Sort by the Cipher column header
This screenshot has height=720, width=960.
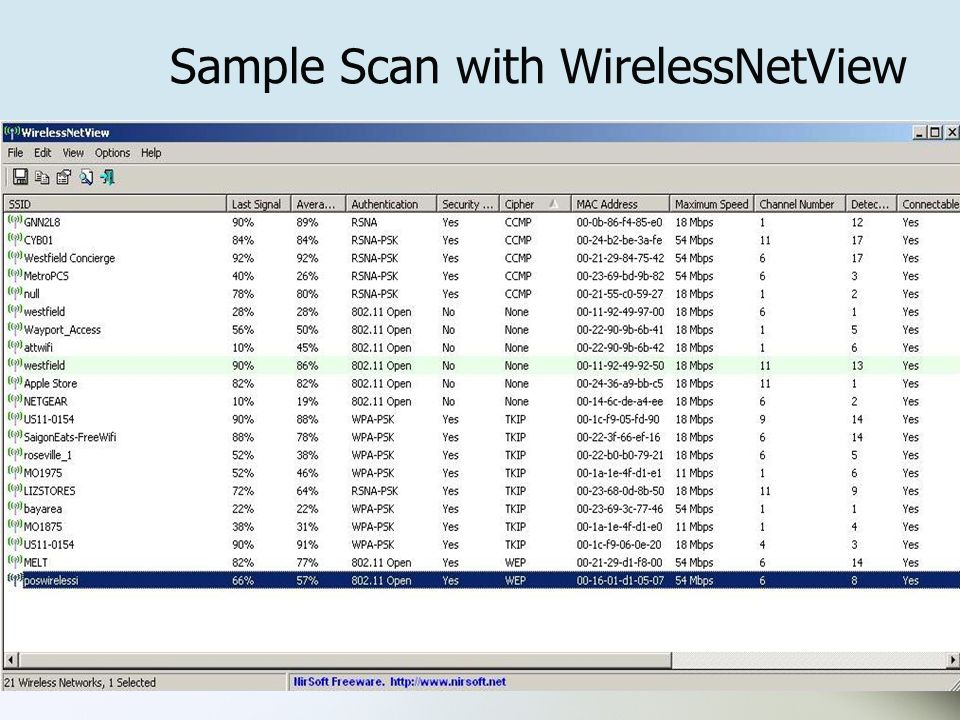click(x=535, y=204)
